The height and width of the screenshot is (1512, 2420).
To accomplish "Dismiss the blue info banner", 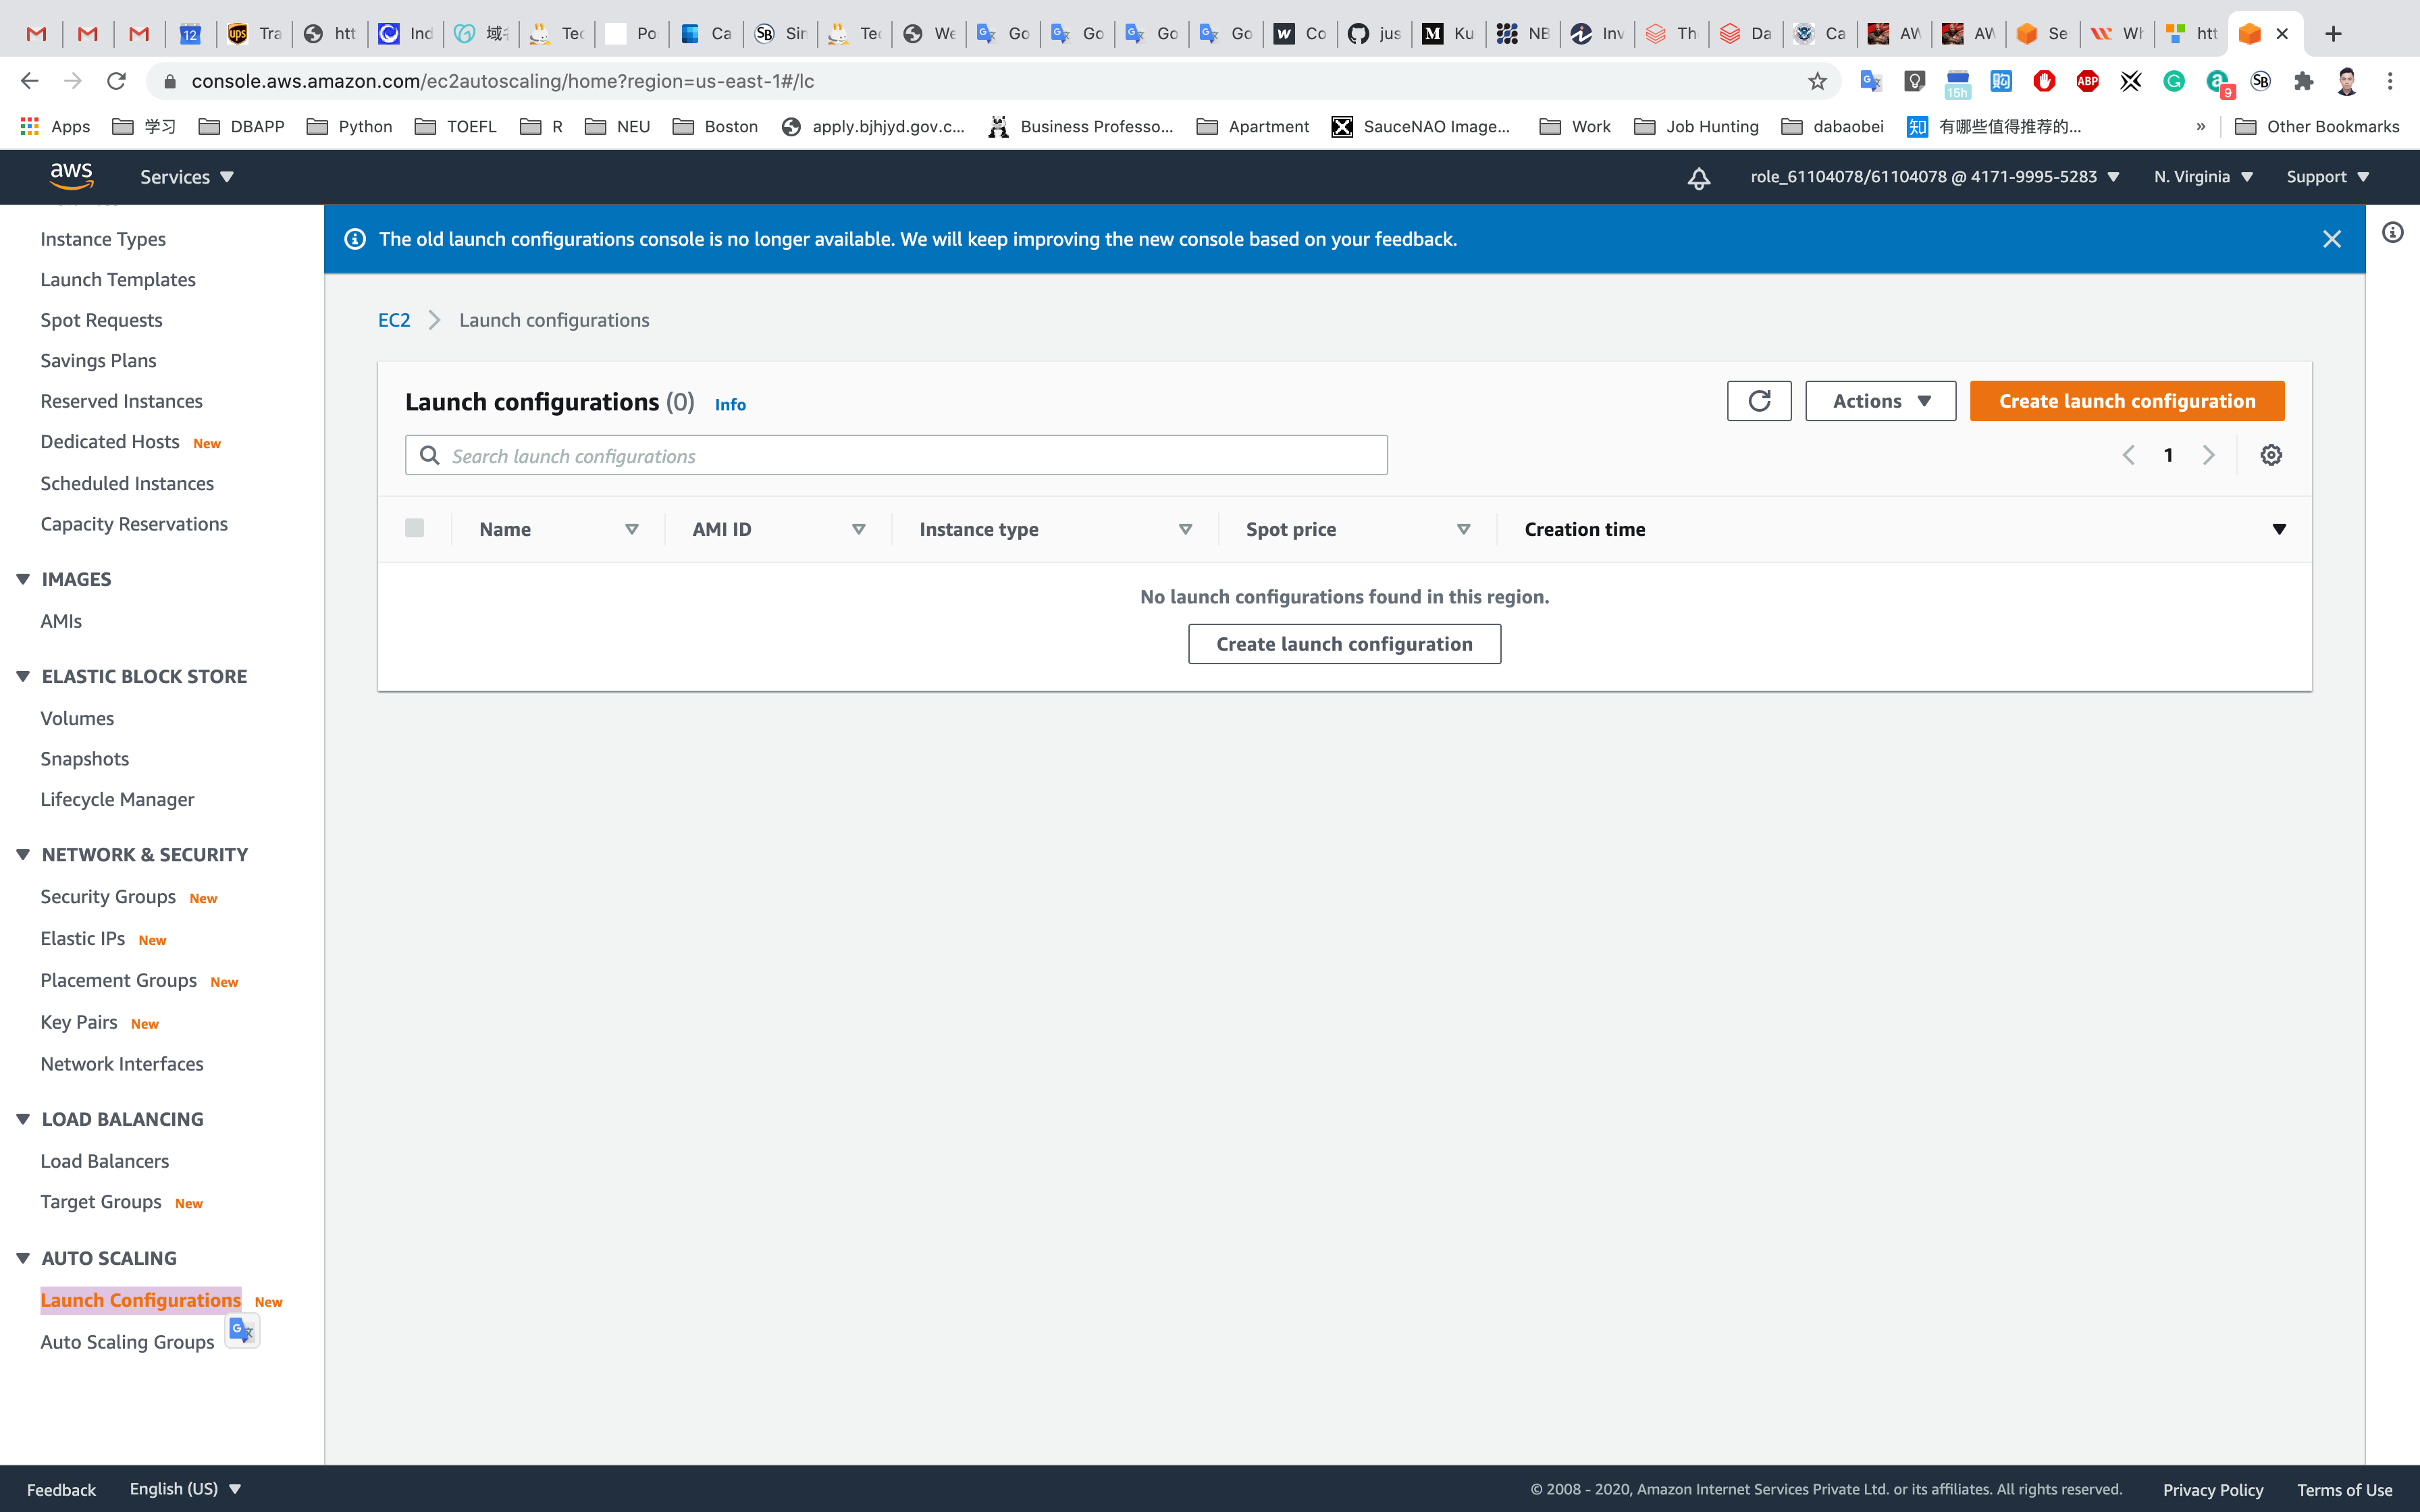I will (x=2331, y=239).
